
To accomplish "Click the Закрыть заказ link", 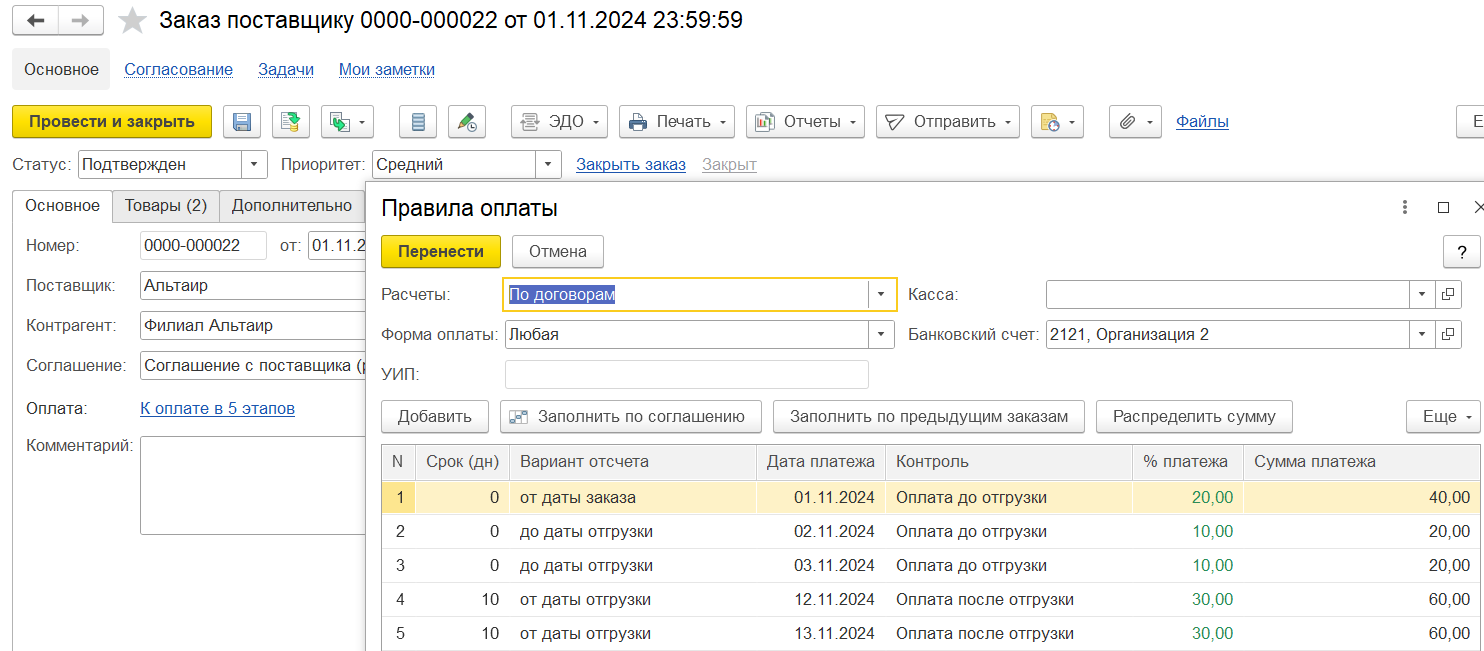I will tap(631, 164).
